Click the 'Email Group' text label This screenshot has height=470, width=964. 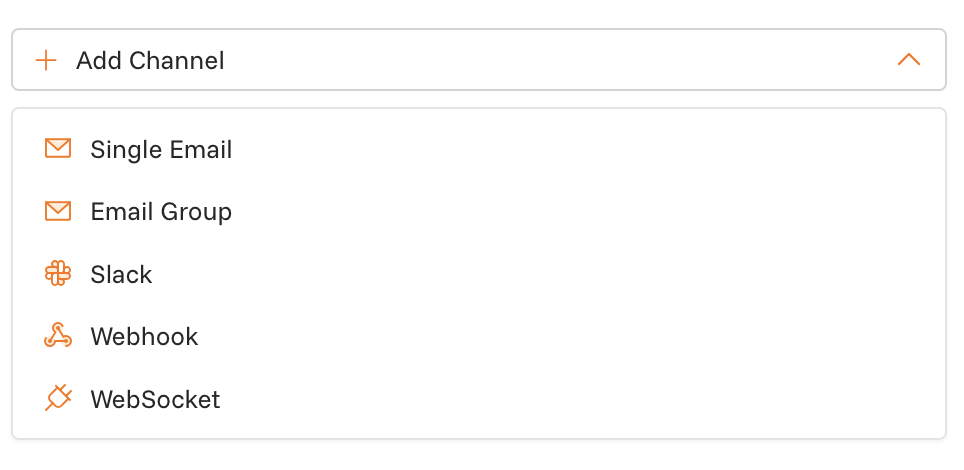(161, 211)
